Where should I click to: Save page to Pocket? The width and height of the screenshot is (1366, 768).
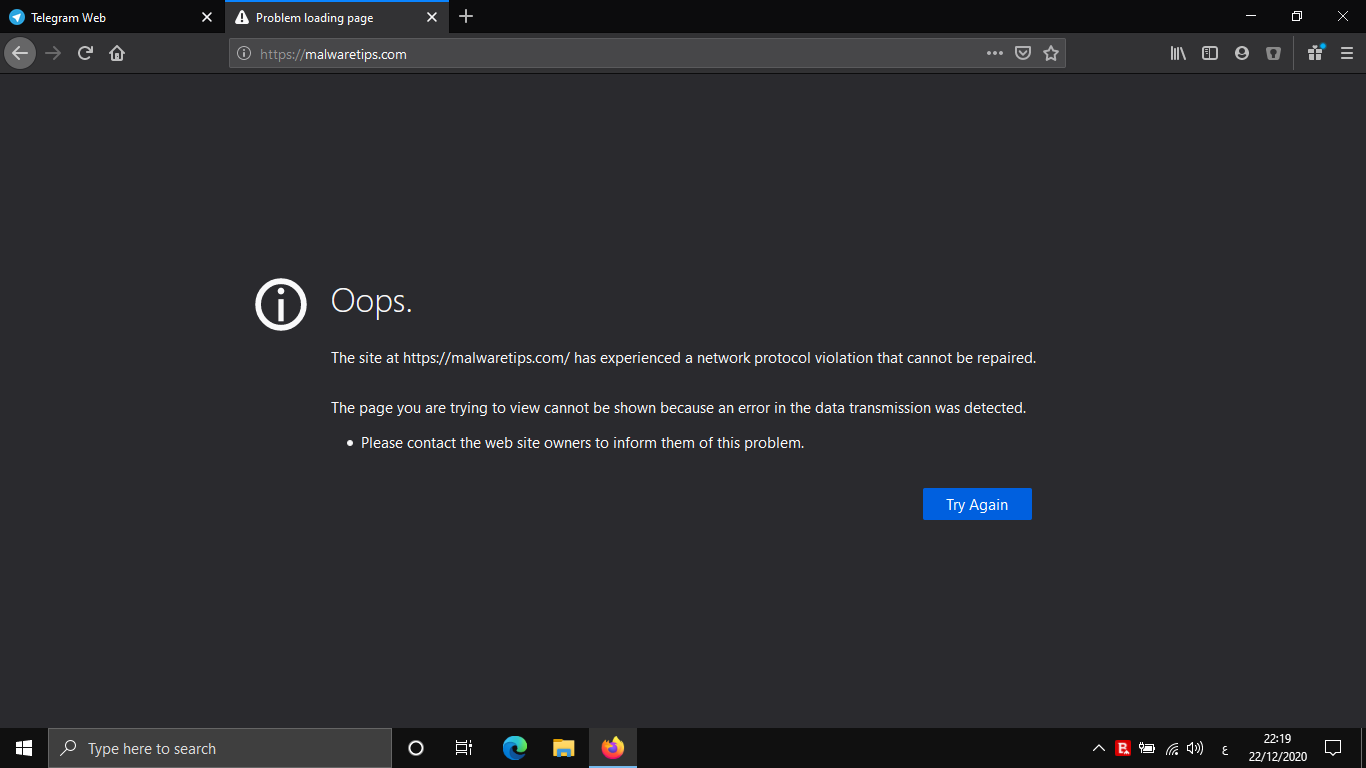(x=1023, y=53)
